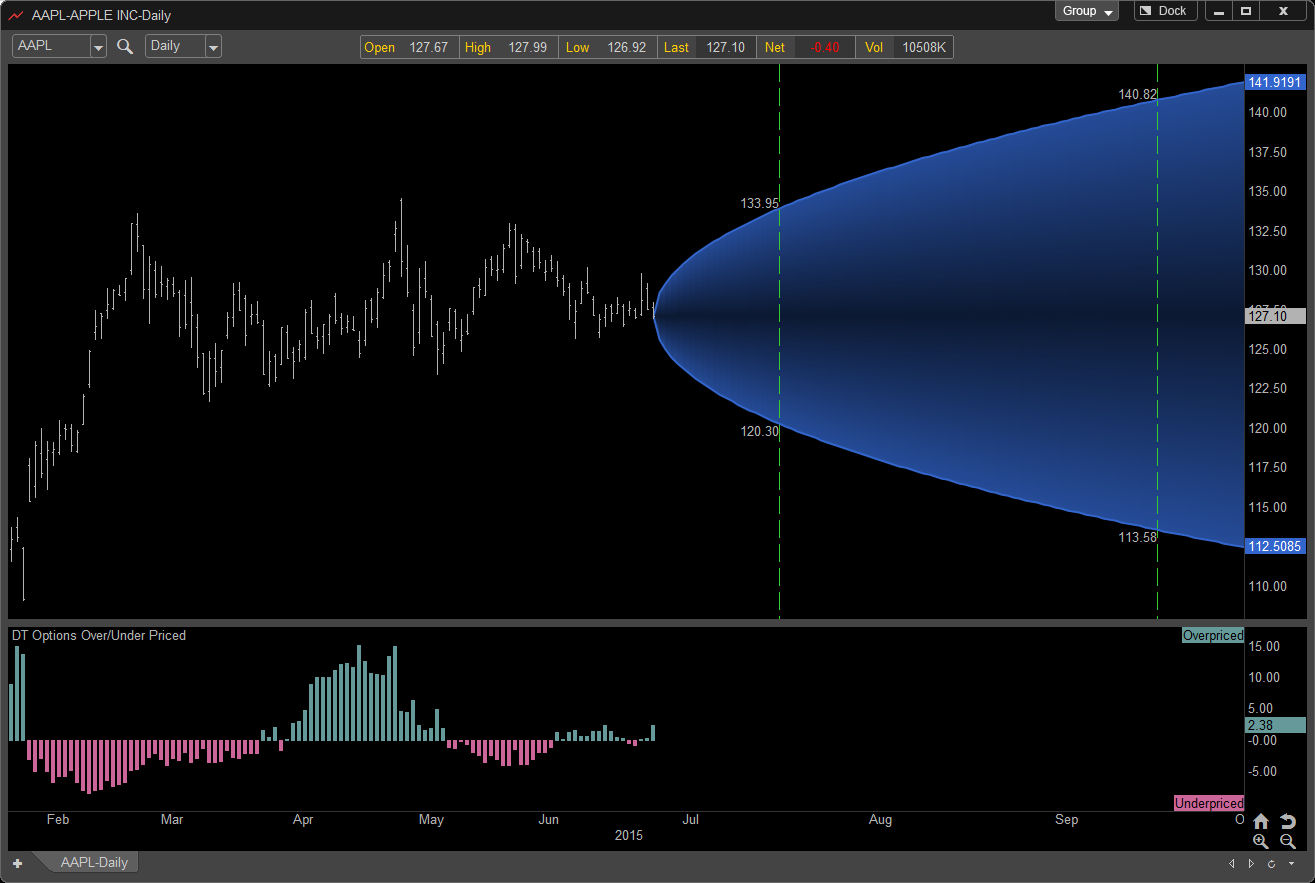Open the Group dropdown
Image resolution: width=1315 pixels, height=883 pixels.
coord(1087,11)
